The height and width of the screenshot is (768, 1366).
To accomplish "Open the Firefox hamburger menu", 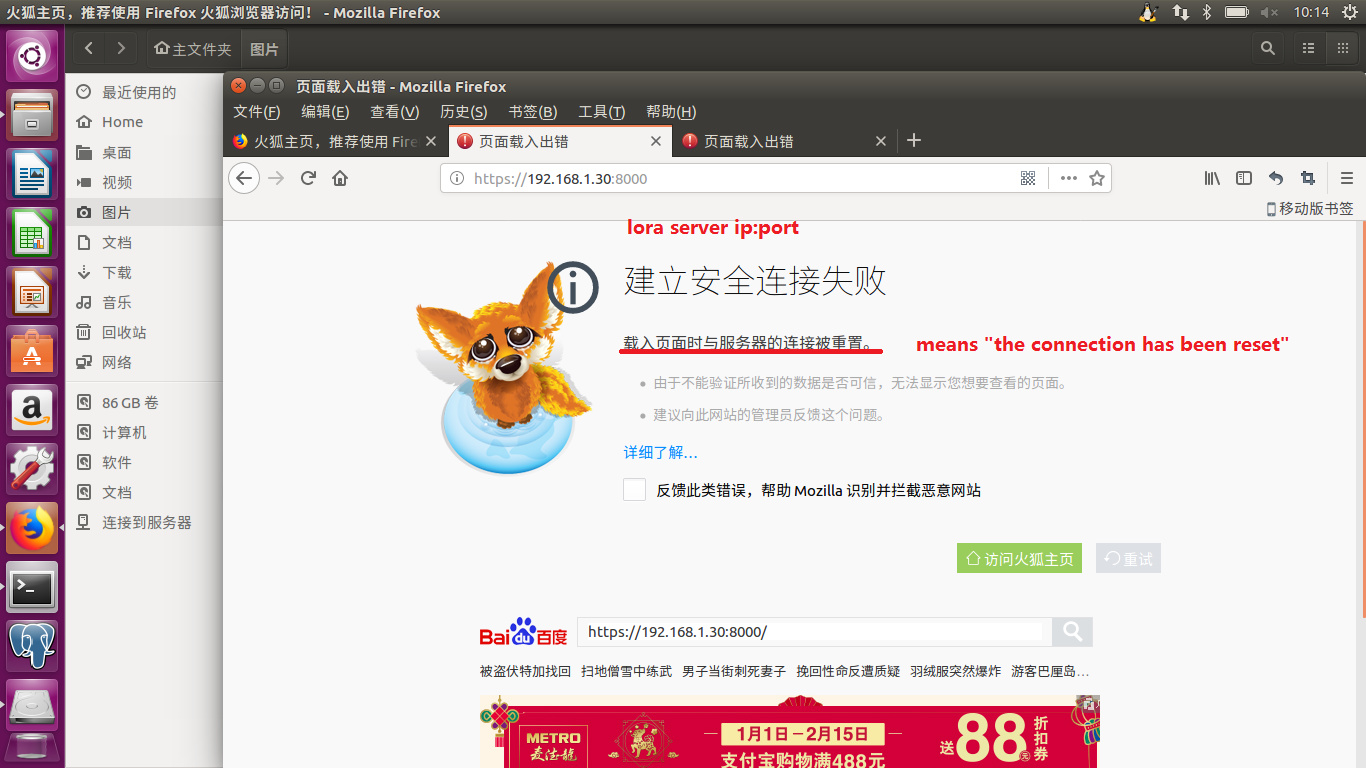I will coord(1347,178).
